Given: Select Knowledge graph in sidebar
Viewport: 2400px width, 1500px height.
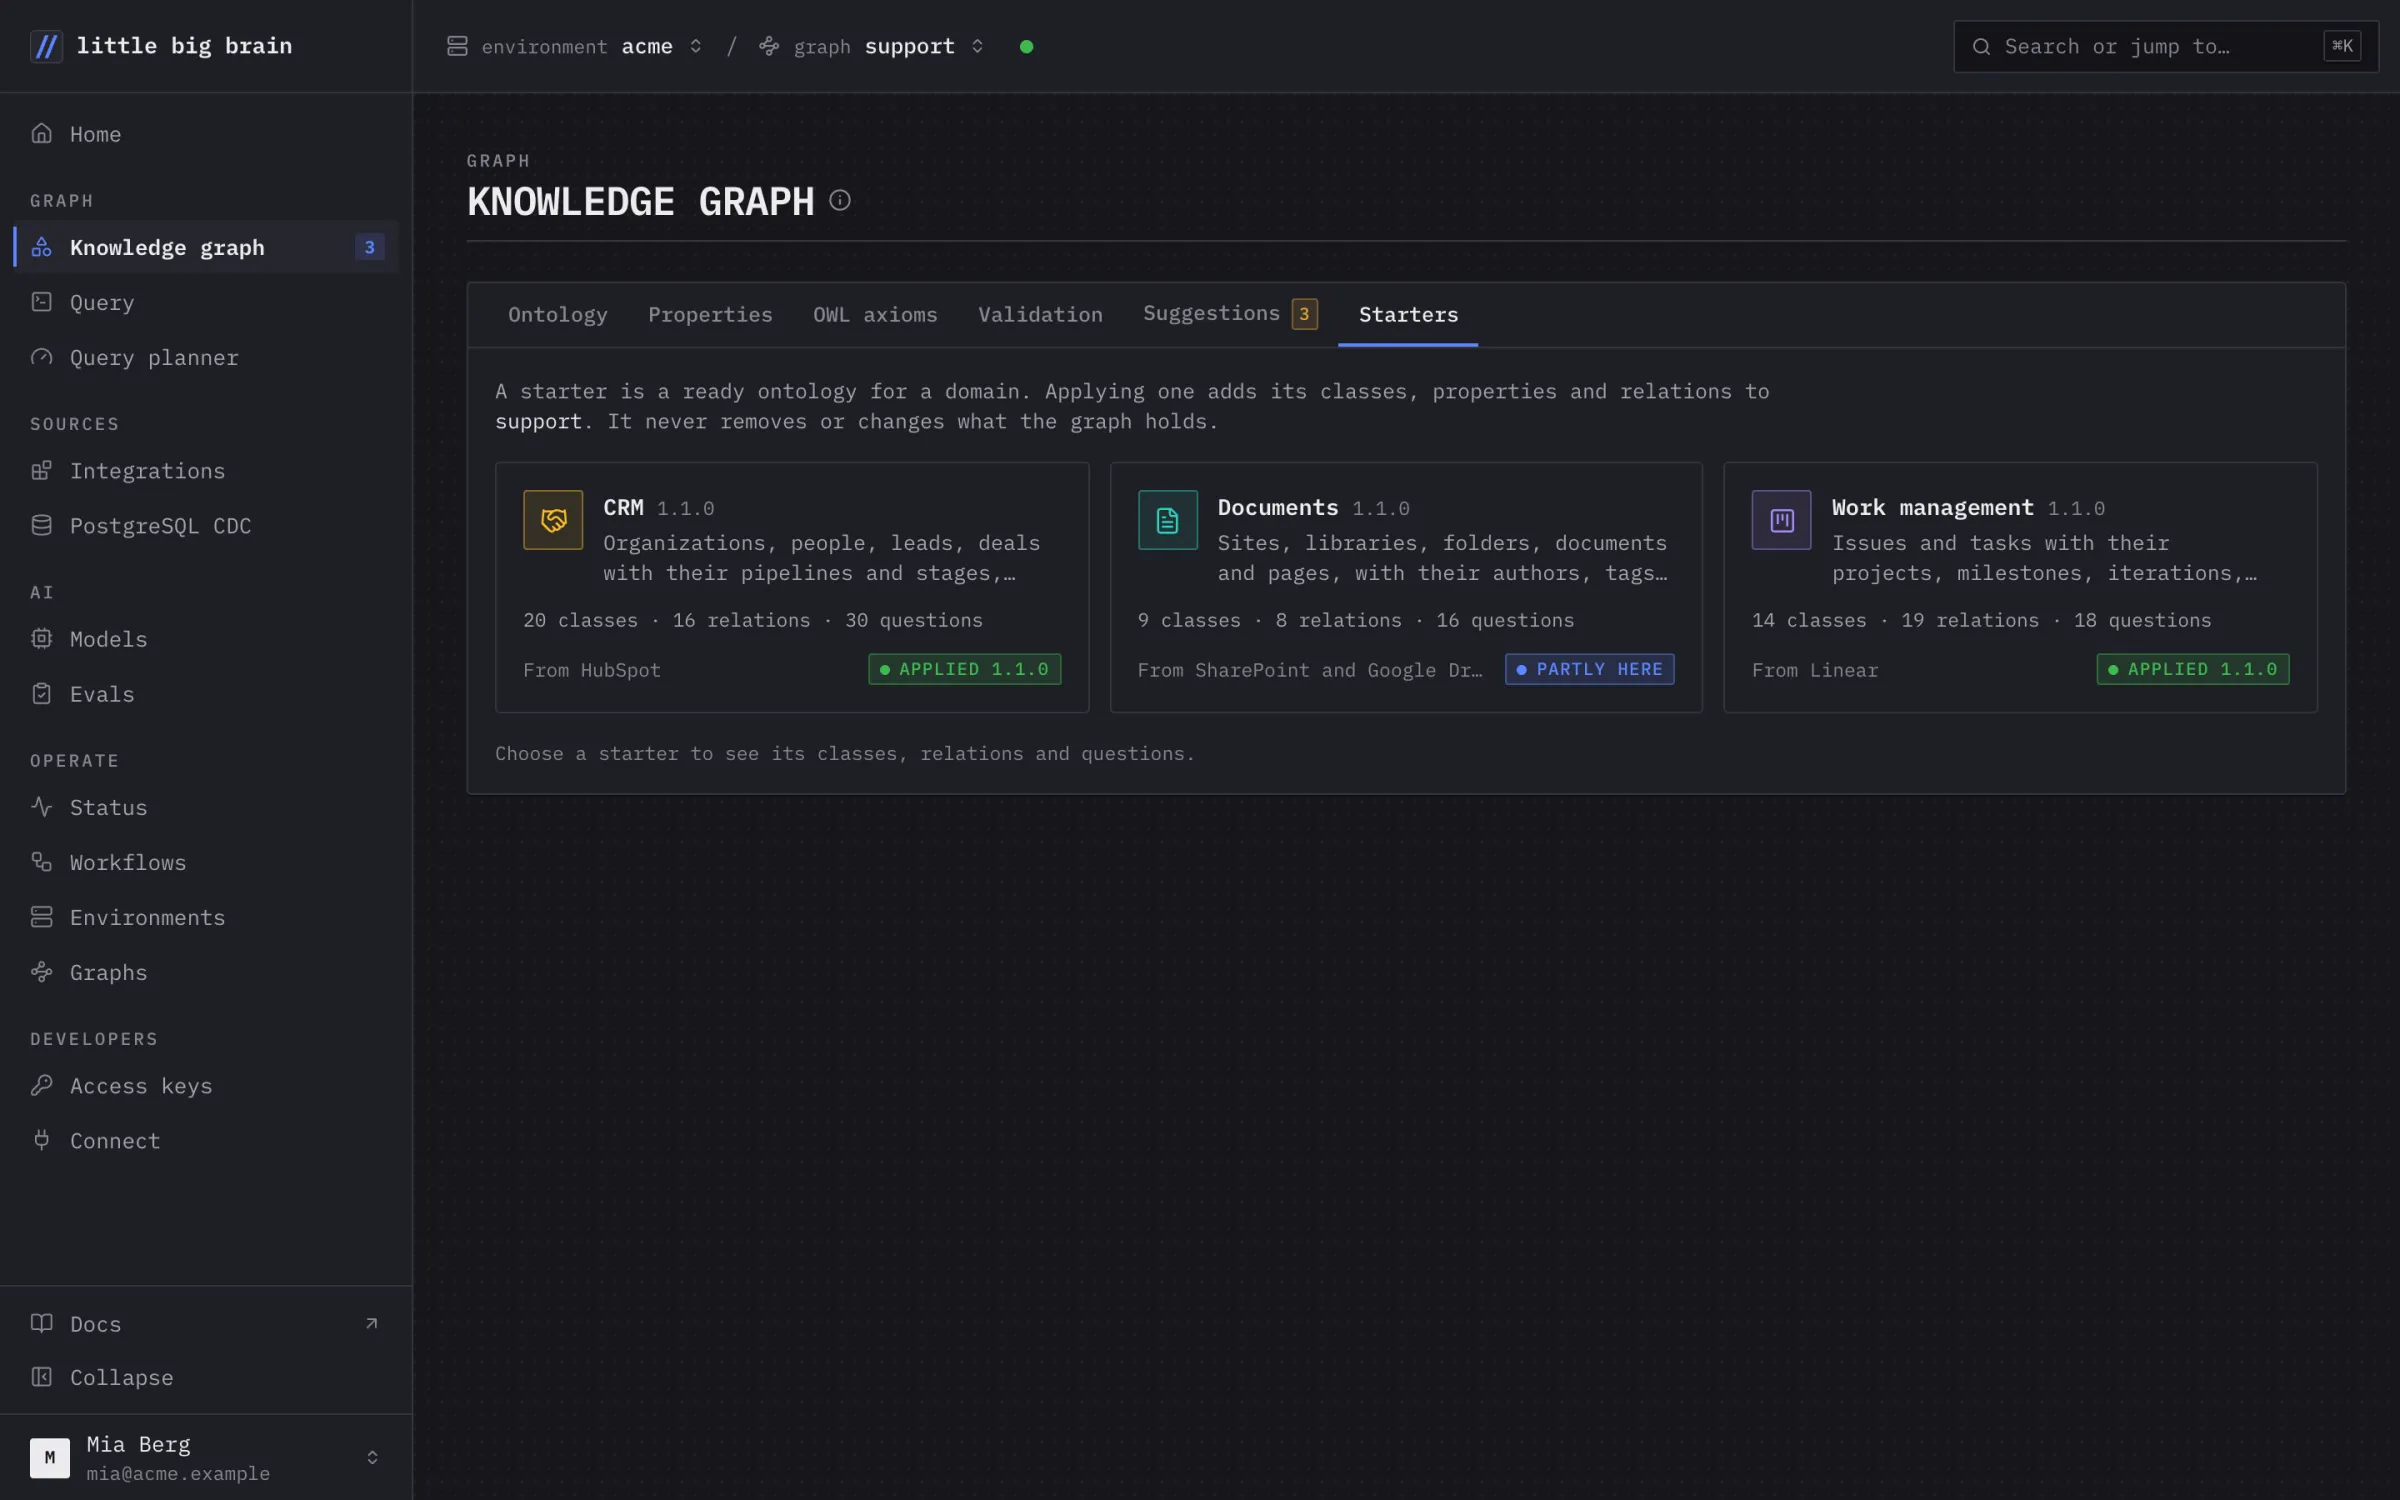Looking at the screenshot, I should 206,247.
